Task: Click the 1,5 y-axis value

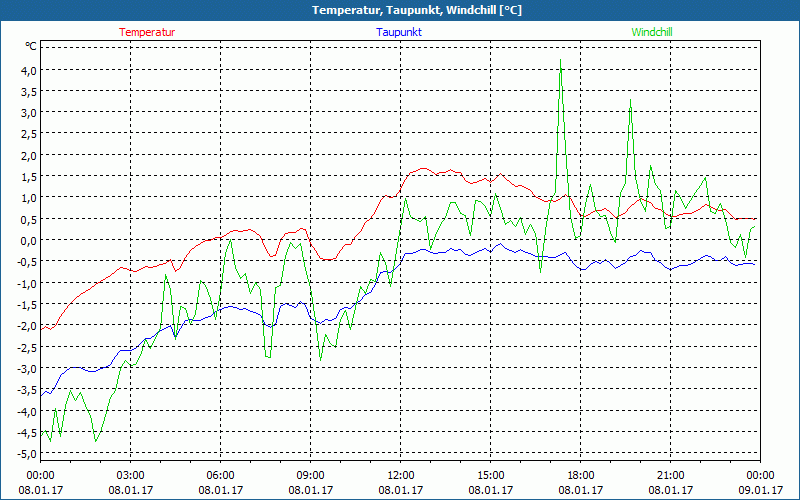Action: 29,177
